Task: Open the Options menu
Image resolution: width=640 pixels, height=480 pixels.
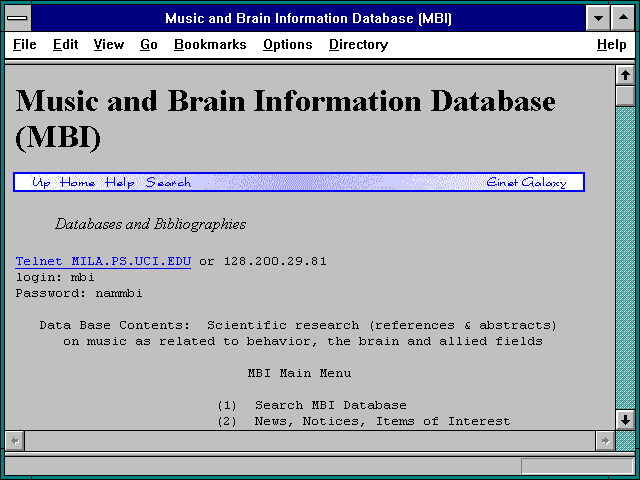Action: click(287, 44)
